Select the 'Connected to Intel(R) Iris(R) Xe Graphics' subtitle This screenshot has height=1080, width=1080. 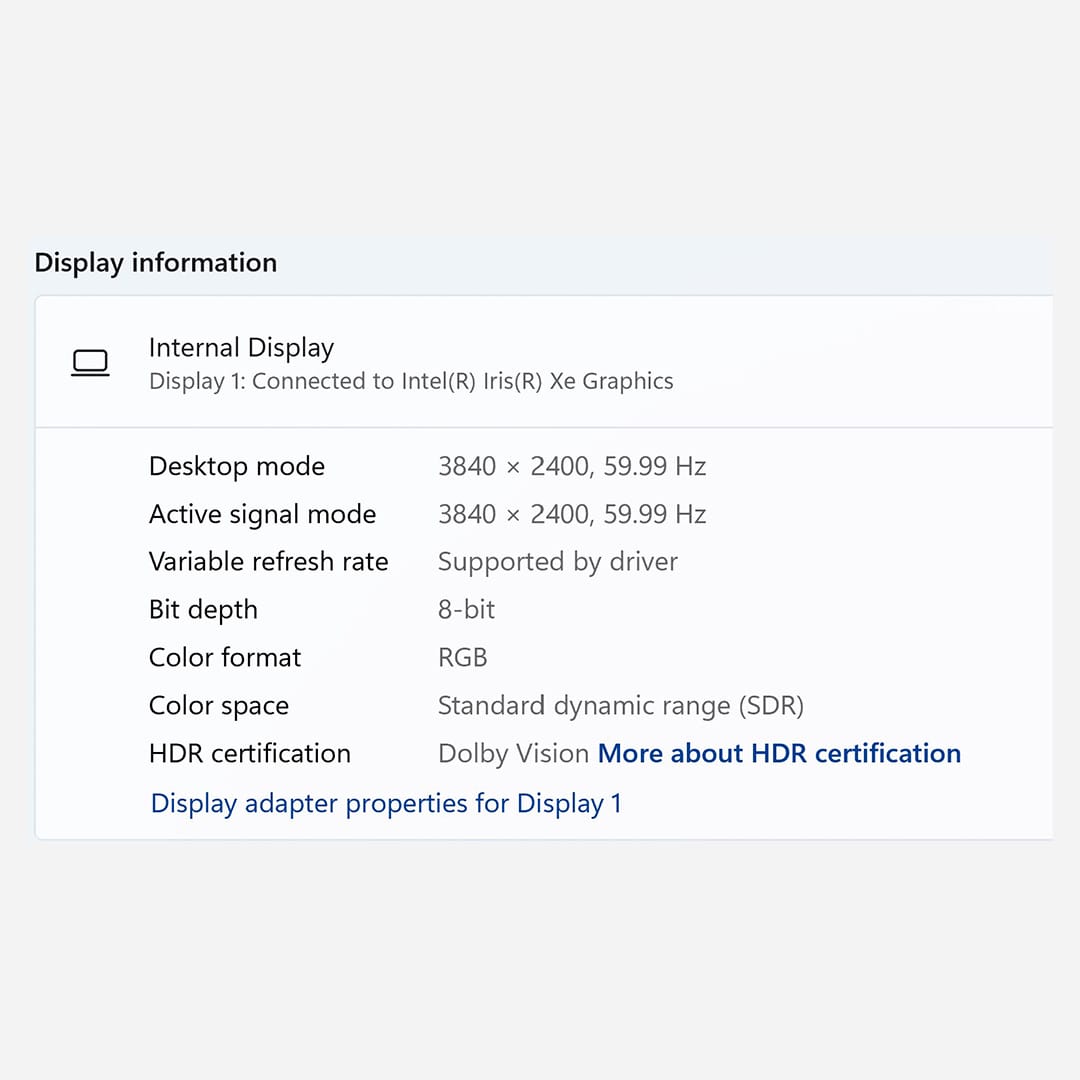click(411, 381)
